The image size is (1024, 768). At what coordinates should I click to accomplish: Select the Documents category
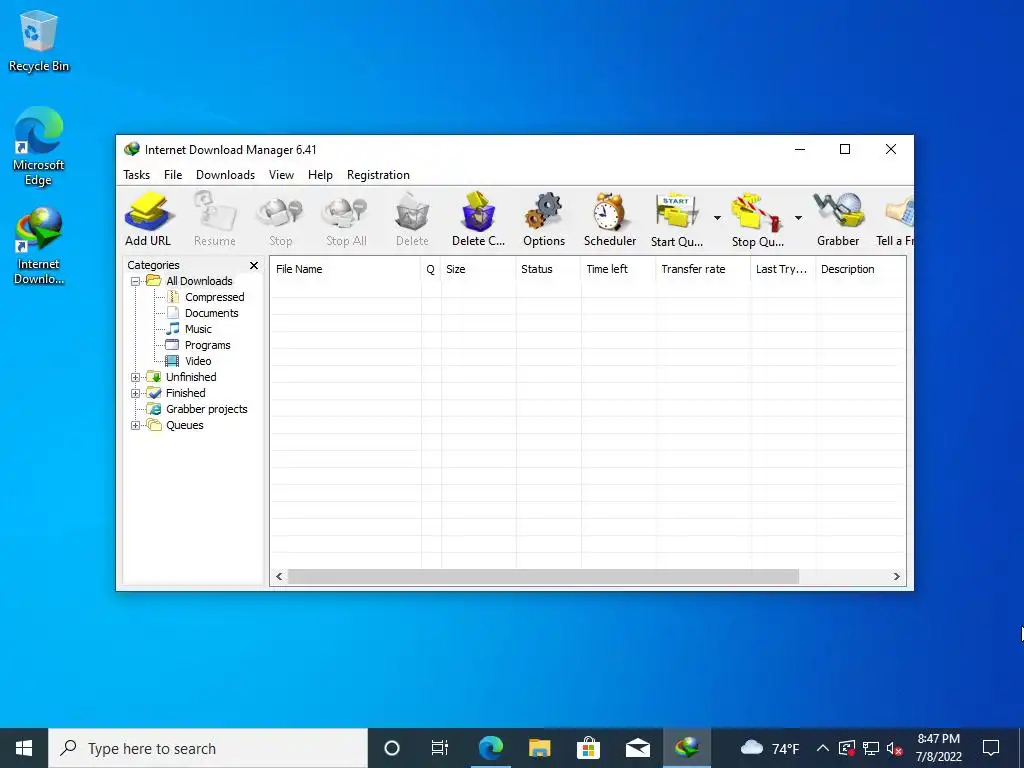pyautogui.click(x=211, y=313)
